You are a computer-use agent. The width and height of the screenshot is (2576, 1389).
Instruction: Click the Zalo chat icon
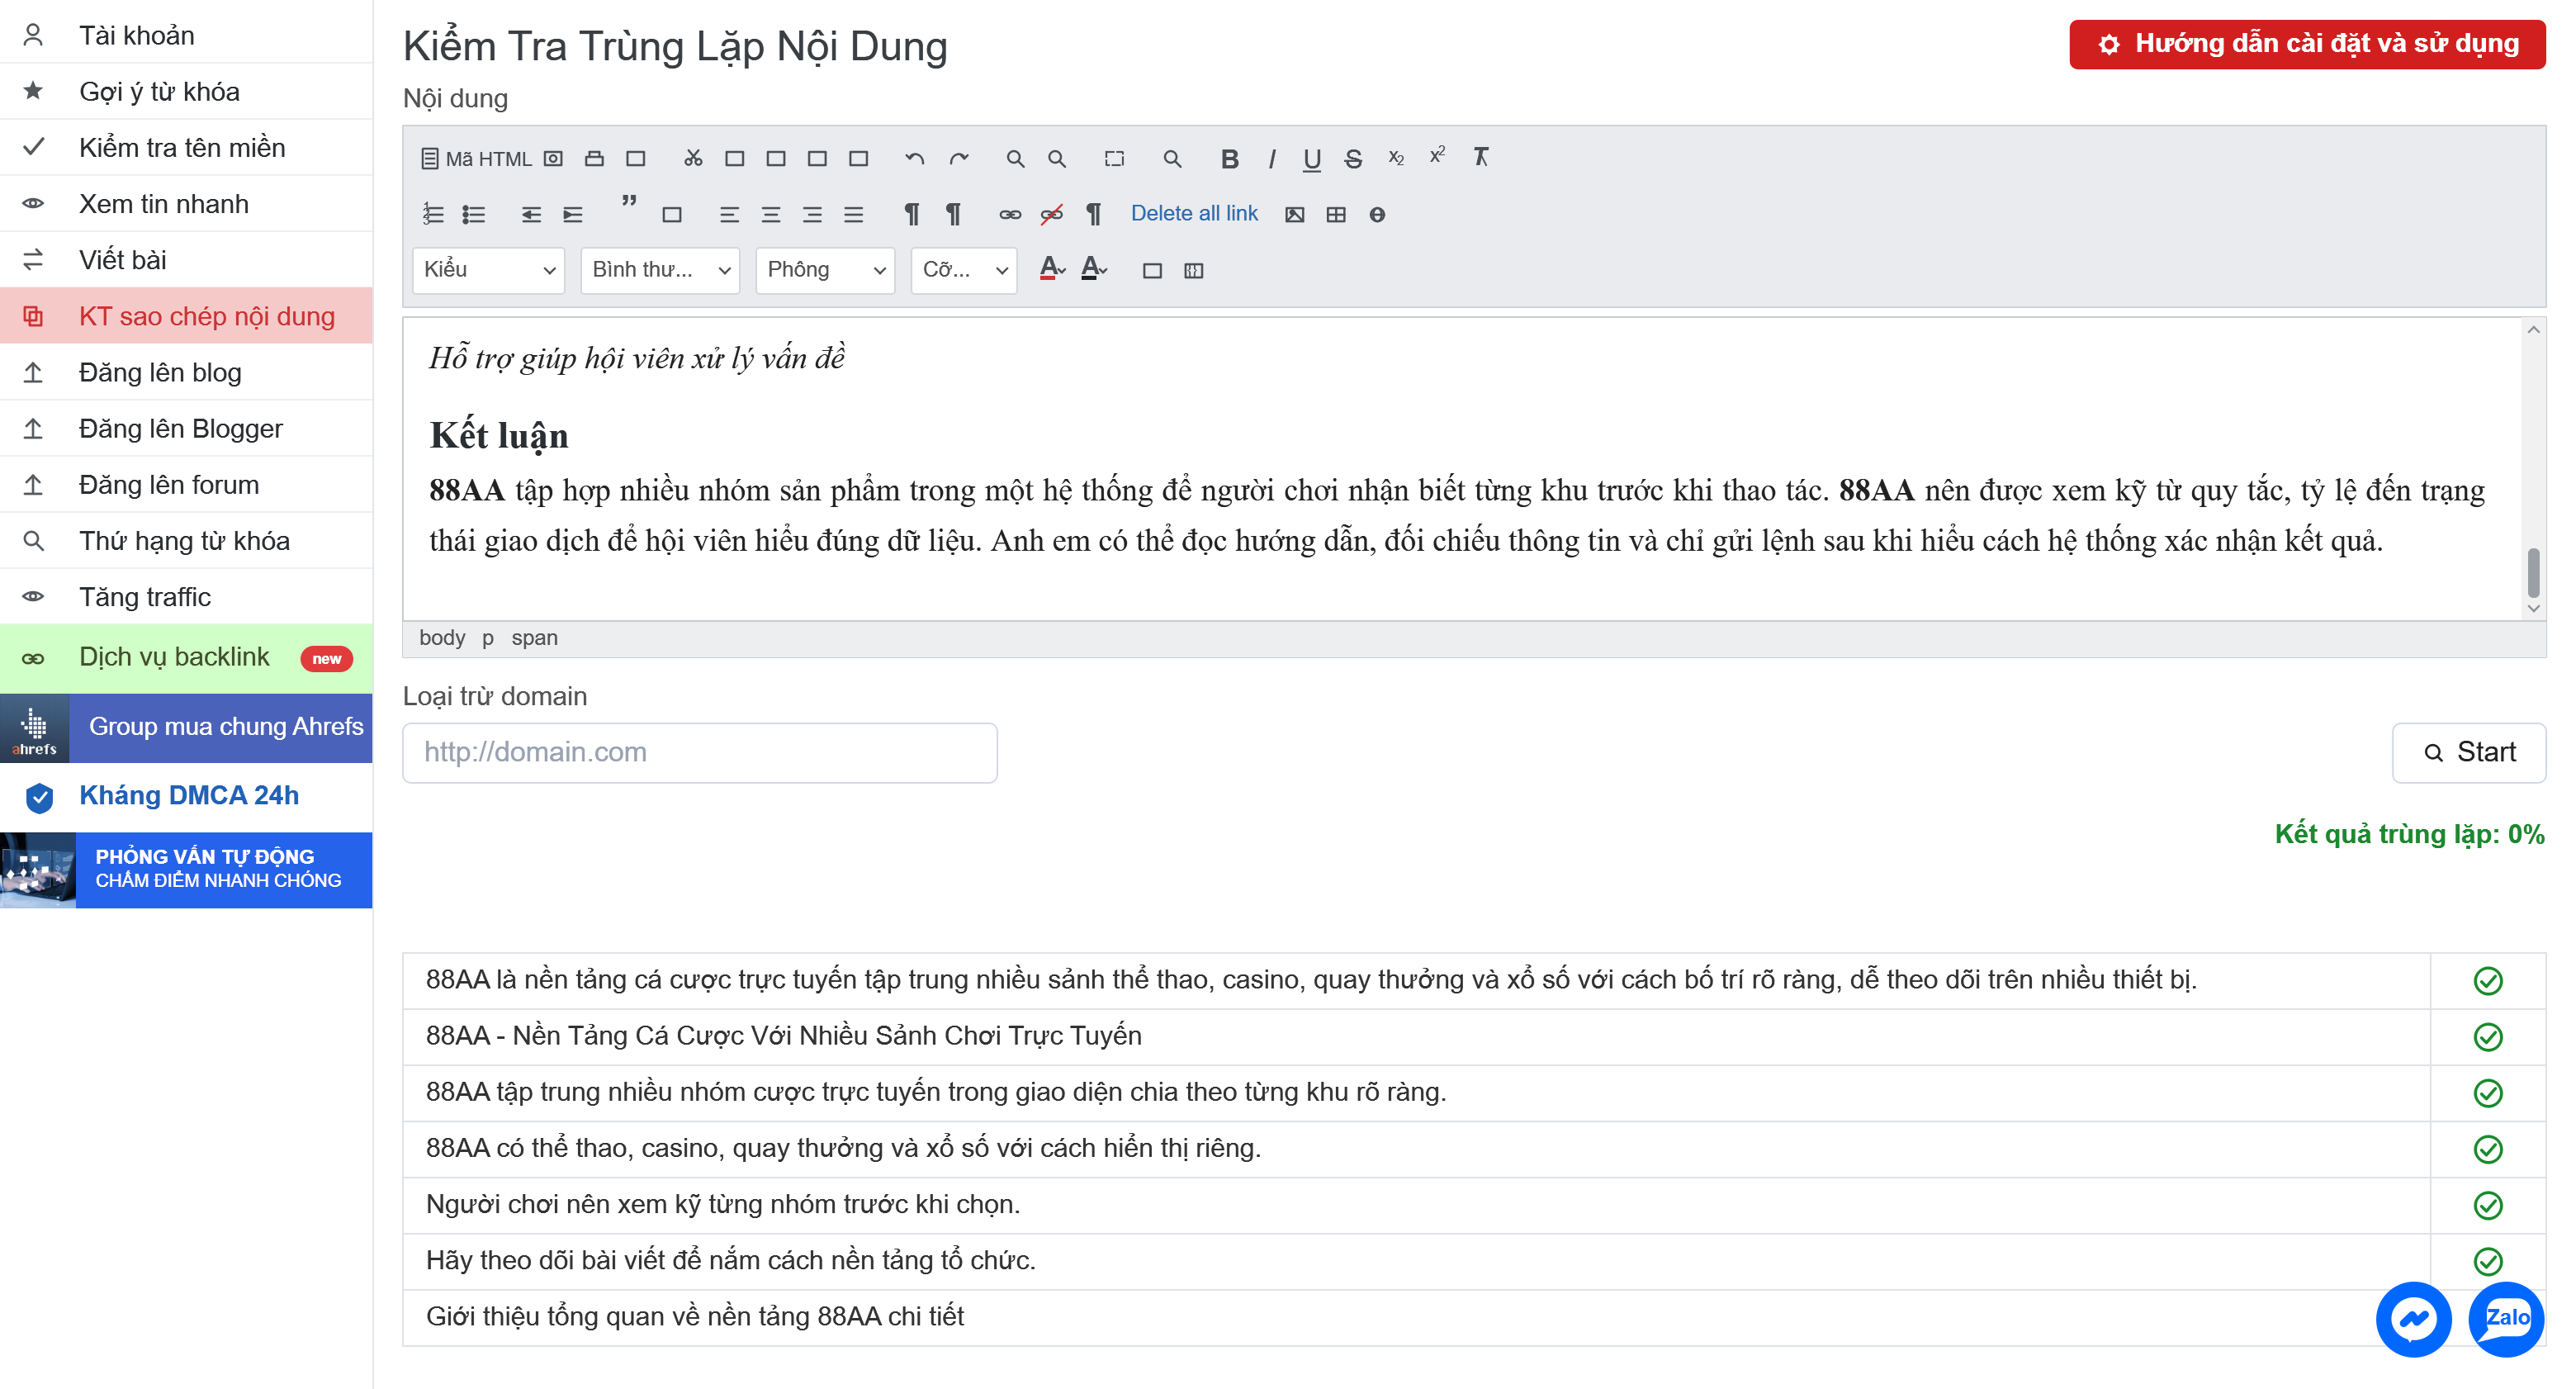(x=2506, y=1318)
